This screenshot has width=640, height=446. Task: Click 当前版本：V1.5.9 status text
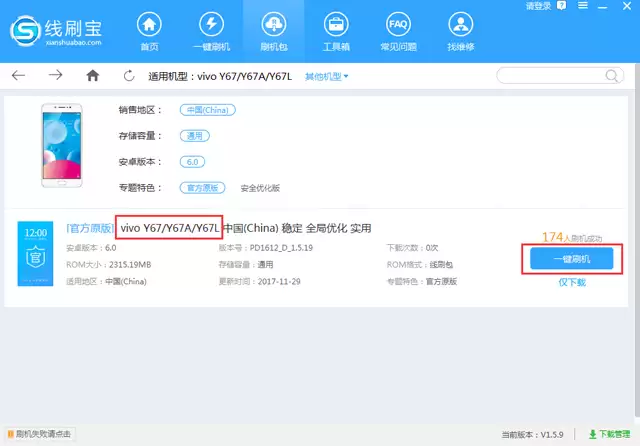[x=532, y=435]
